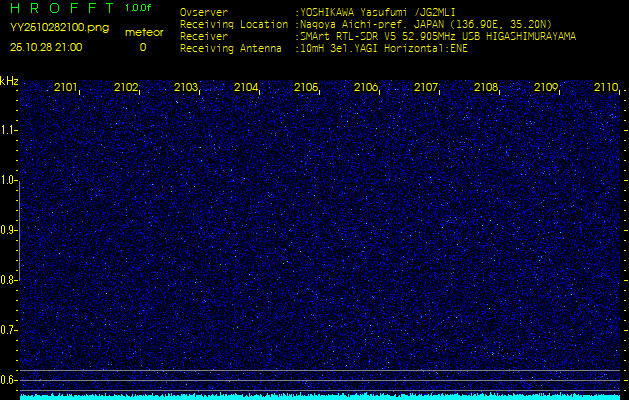Select the 1.1 frequency axis label
Image resolution: width=629 pixels, height=400 pixels.
[9, 130]
